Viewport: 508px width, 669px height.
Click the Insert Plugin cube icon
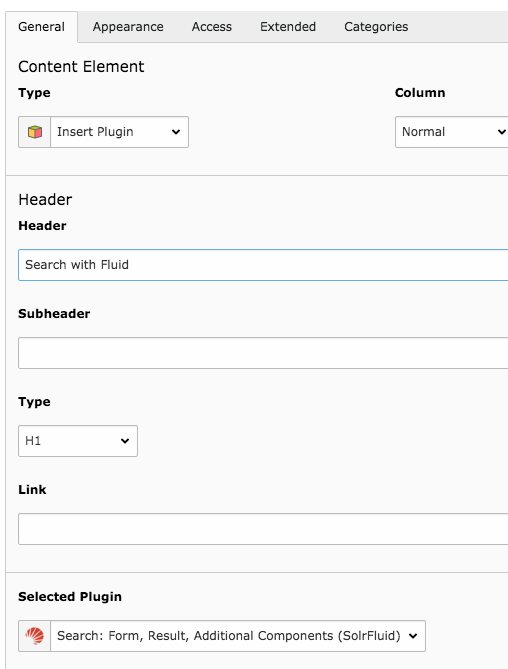35,132
